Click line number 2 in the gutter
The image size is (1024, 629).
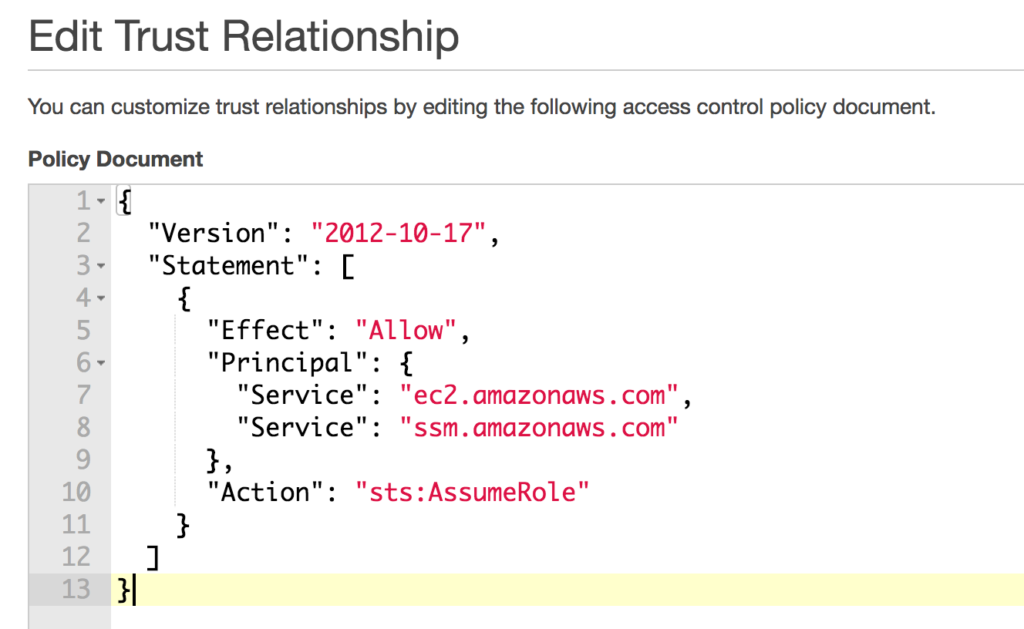(x=82, y=234)
